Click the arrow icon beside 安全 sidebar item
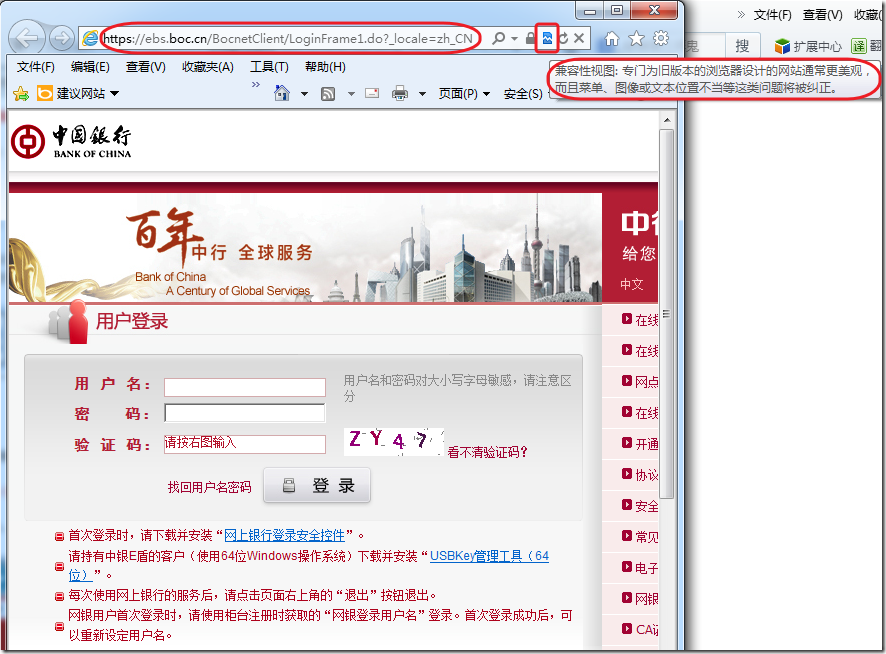Screen dimensions: 886x654 click(x=626, y=504)
